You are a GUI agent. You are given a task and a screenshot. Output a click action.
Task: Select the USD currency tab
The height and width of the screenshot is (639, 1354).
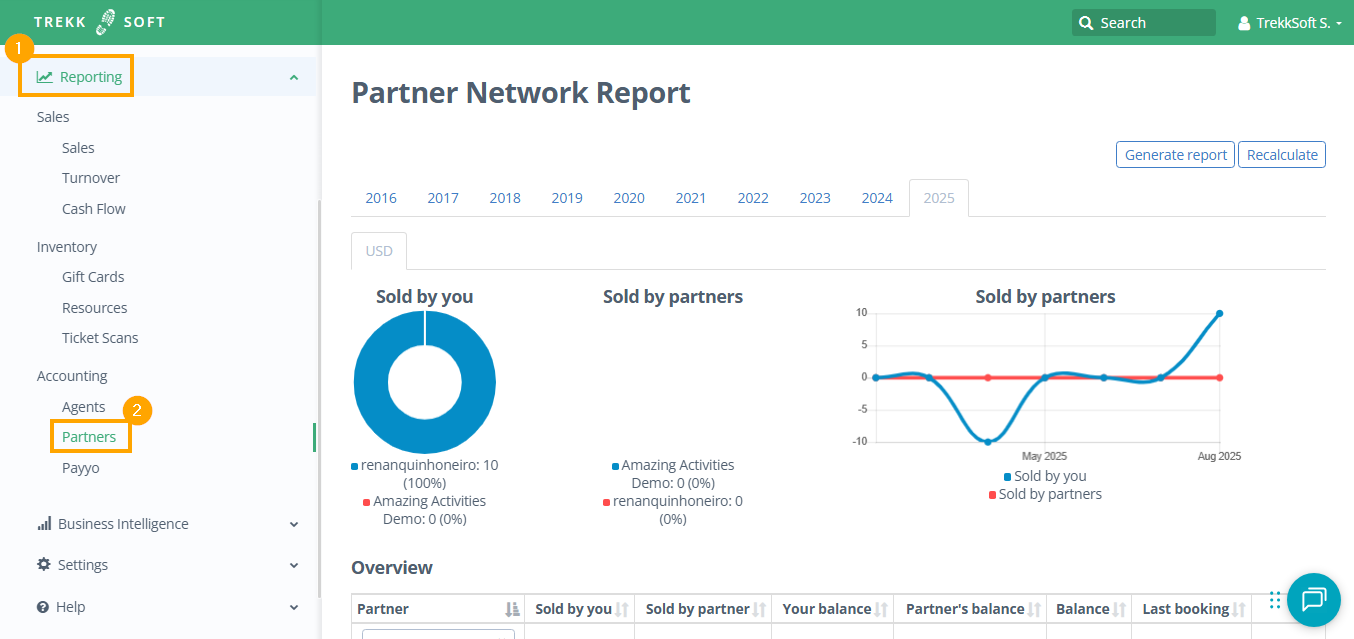pos(379,251)
